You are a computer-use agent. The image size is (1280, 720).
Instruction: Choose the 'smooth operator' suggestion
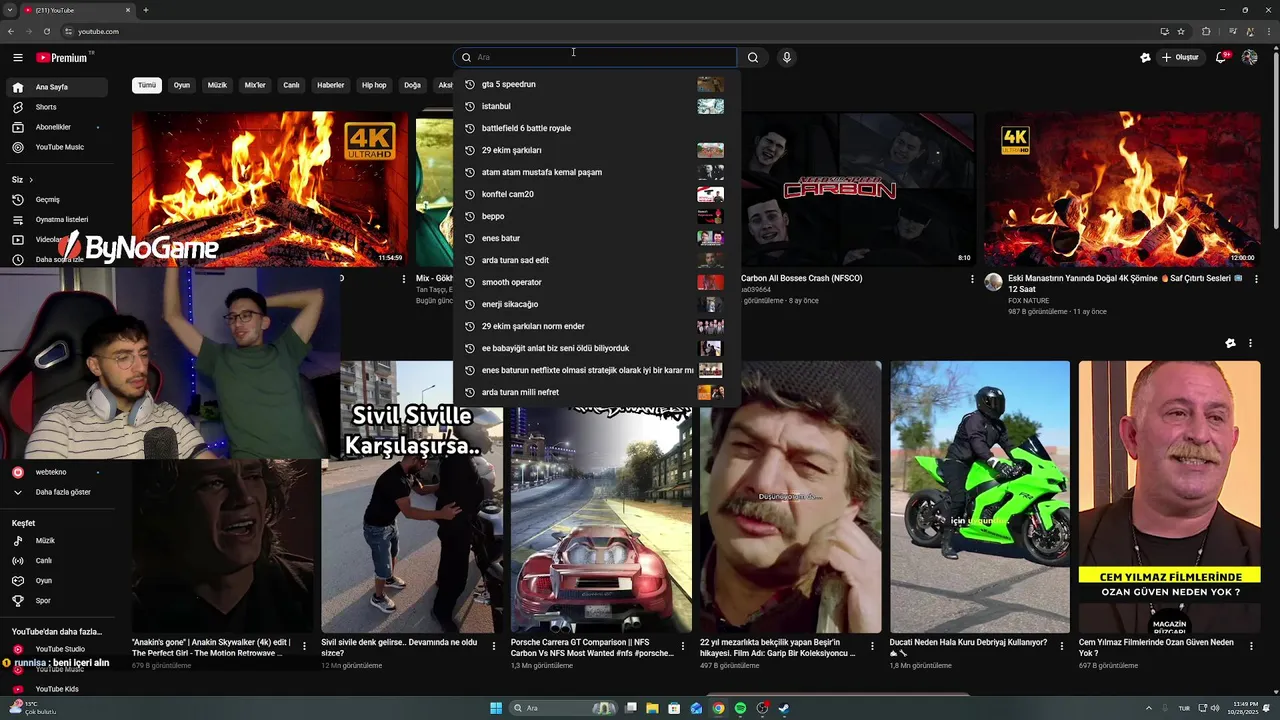click(597, 282)
